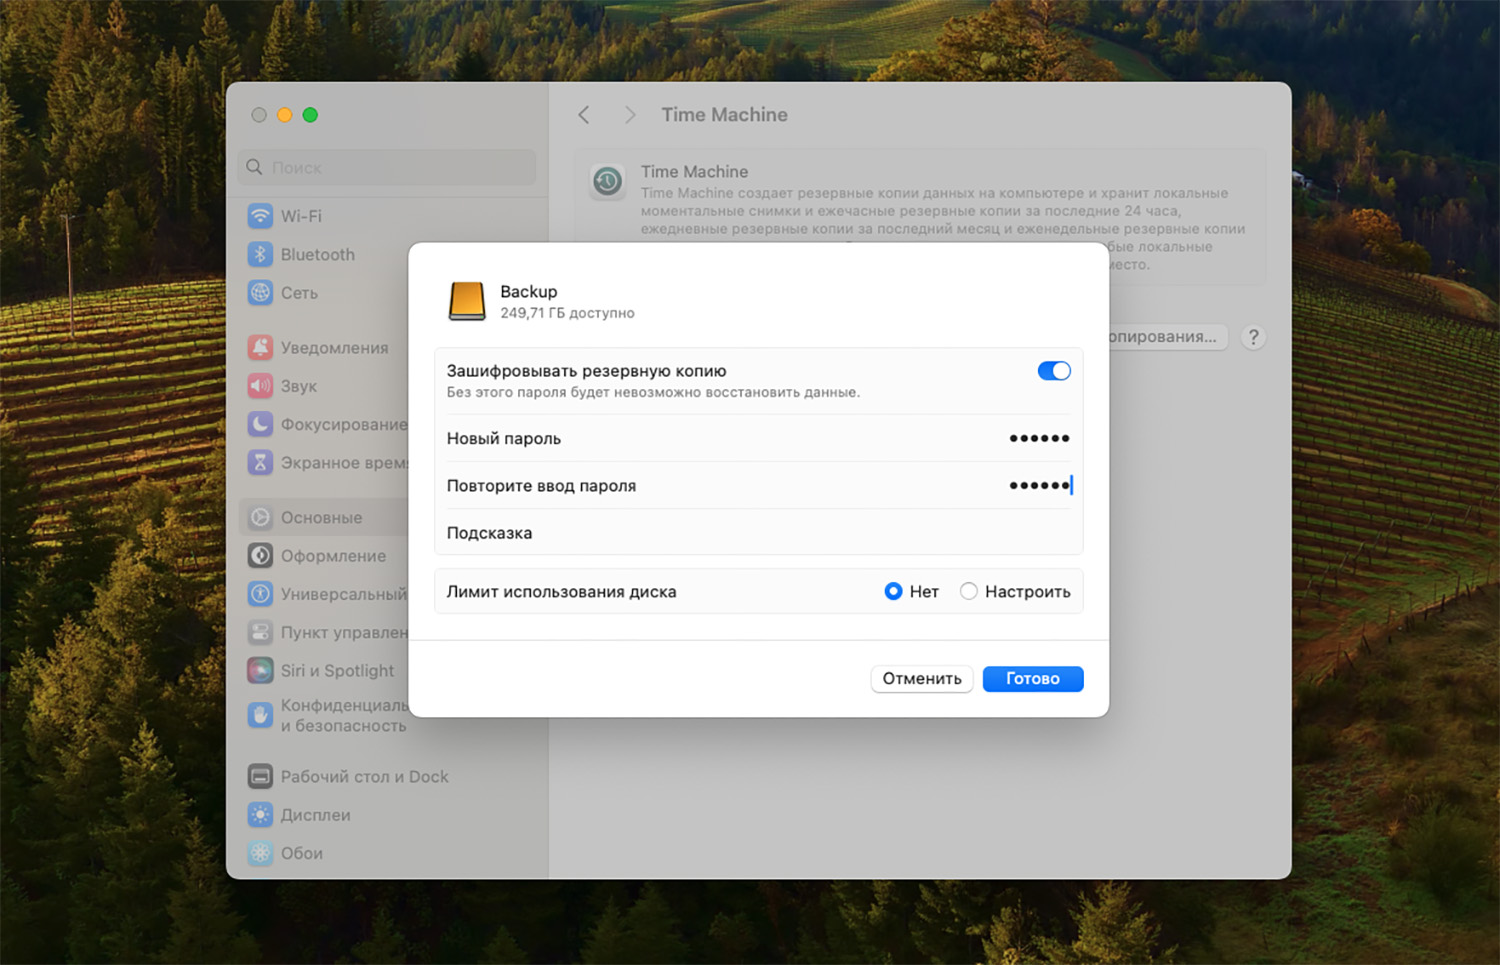Screen dimensions: 1500x965
Task: Click the magnifier icon in search
Action: click(254, 167)
